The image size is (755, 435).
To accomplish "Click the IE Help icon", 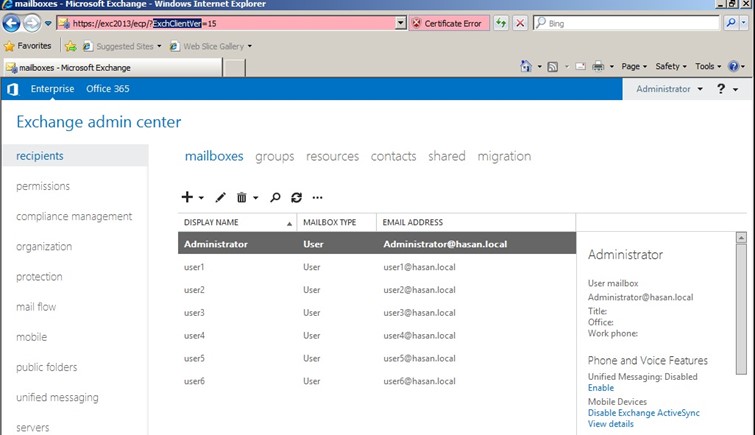I will coord(733,66).
